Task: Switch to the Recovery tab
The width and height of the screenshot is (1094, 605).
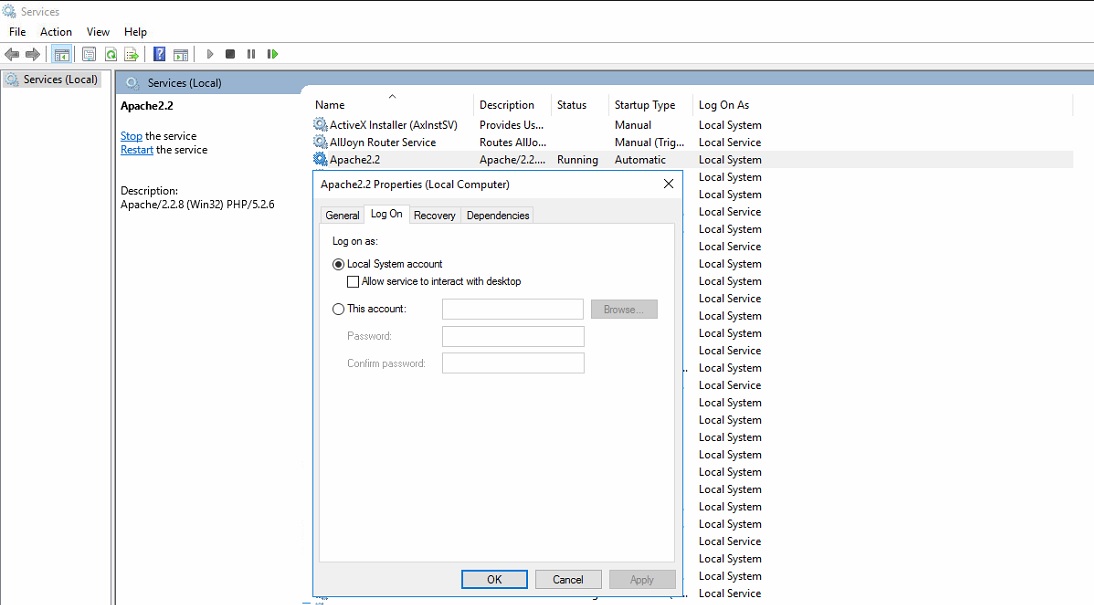Action: [434, 216]
